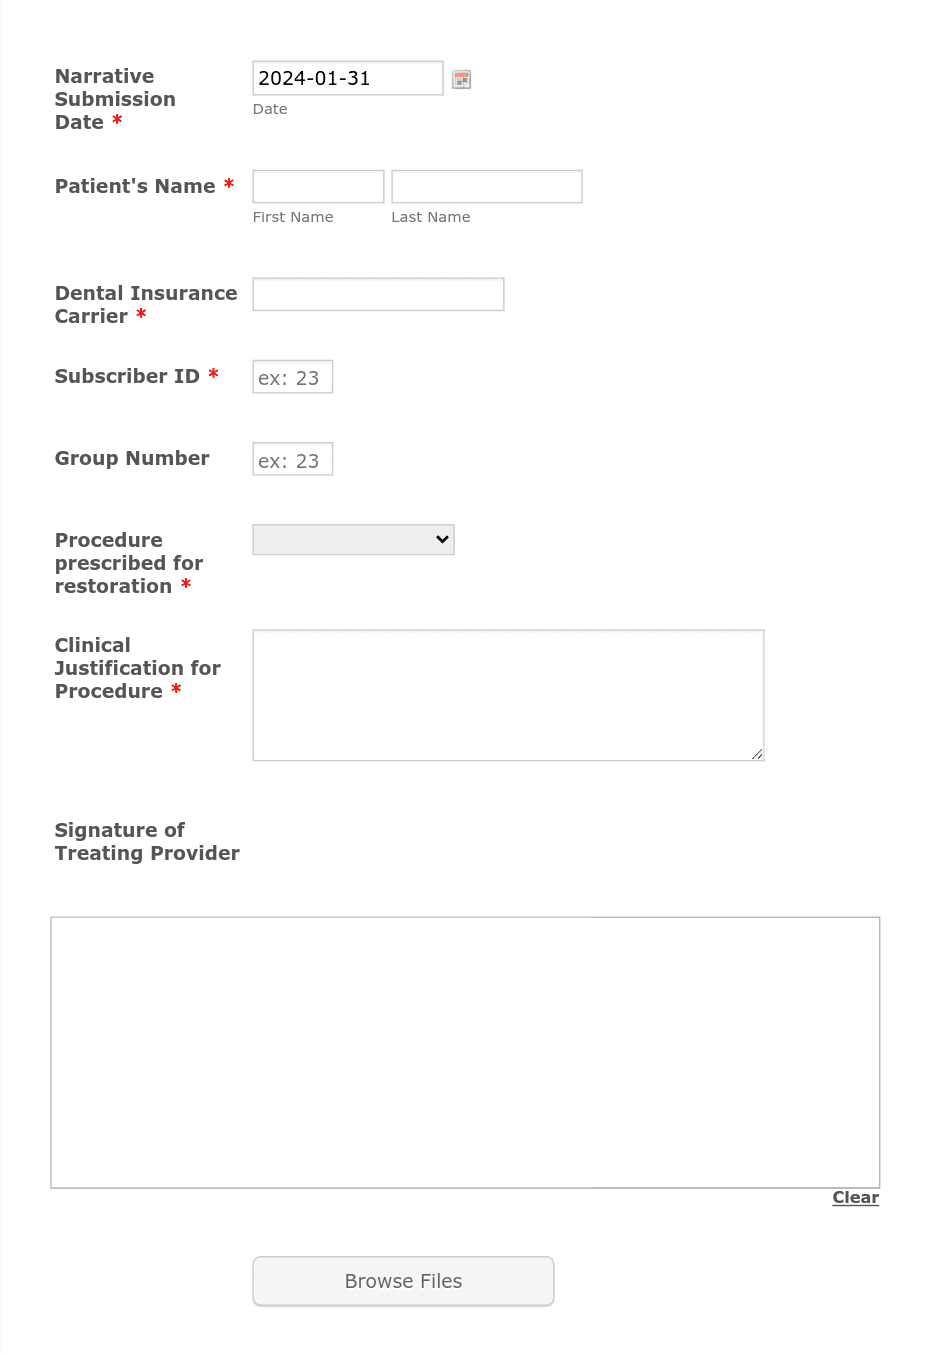The image size is (930, 1353).
Task: Click inside the Clinical Justification text area
Action: (x=508, y=694)
